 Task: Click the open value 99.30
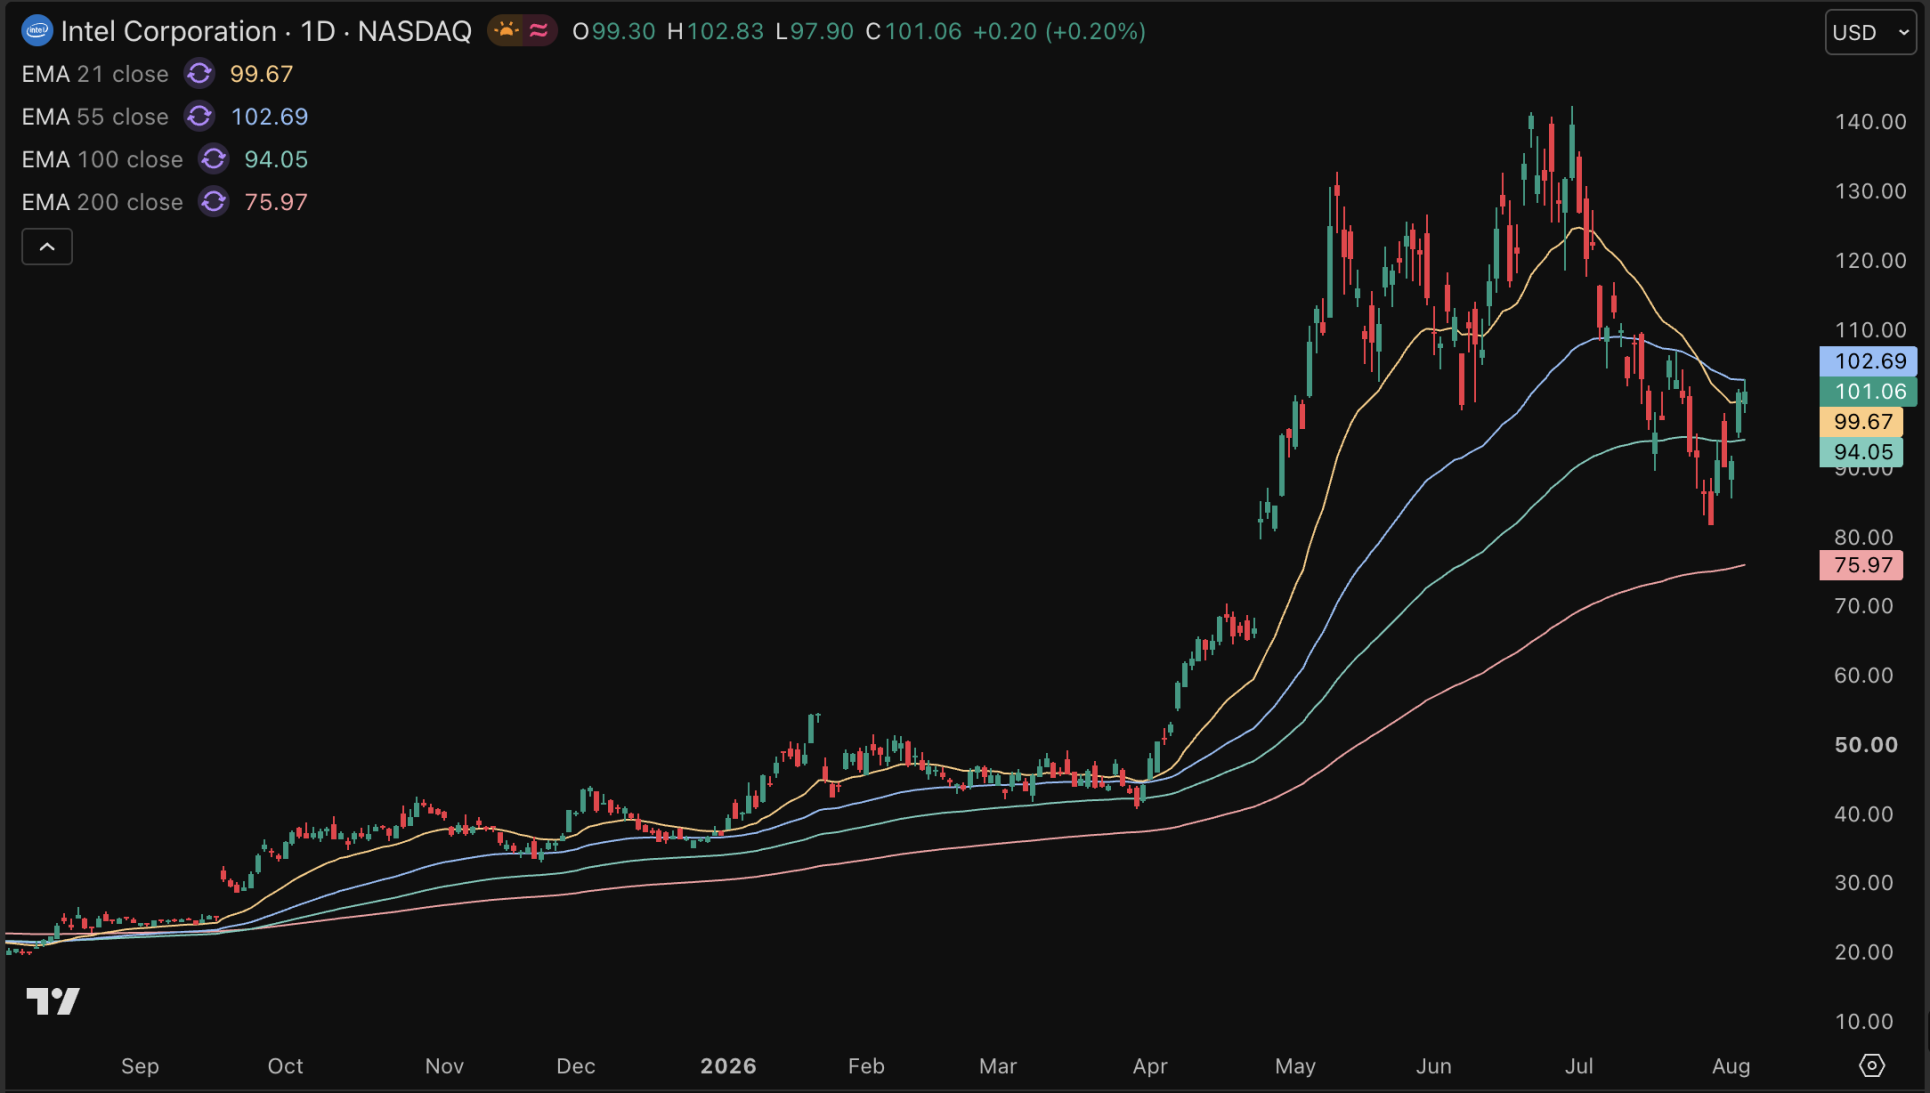(623, 31)
